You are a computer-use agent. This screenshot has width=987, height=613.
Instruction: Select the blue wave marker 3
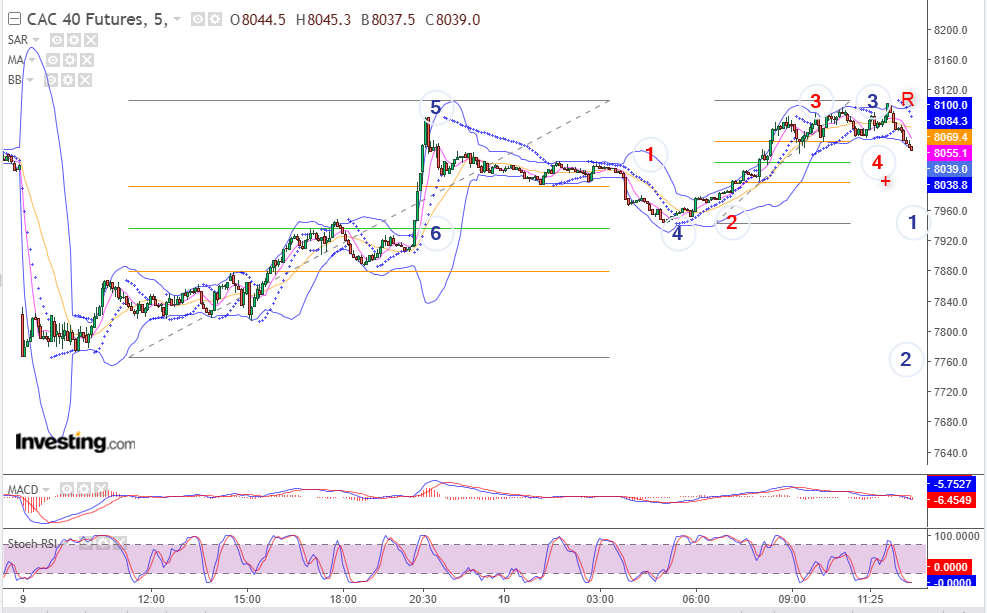(872, 101)
